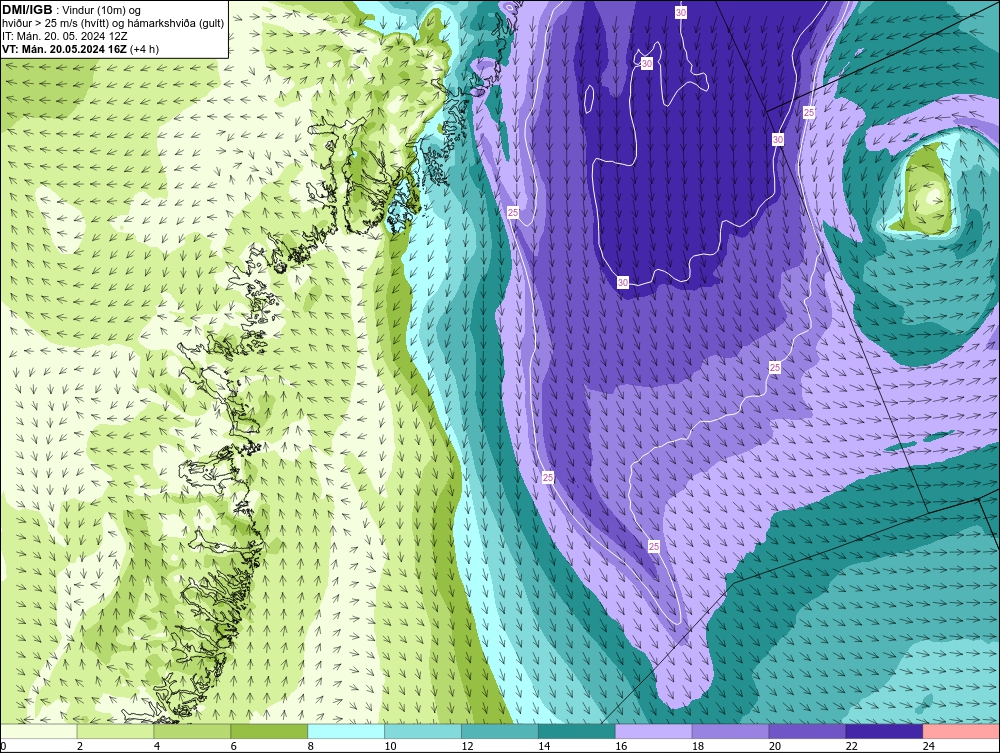Click the lavender 16–18 legend swatch

pyautogui.click(x=654, y=731)
